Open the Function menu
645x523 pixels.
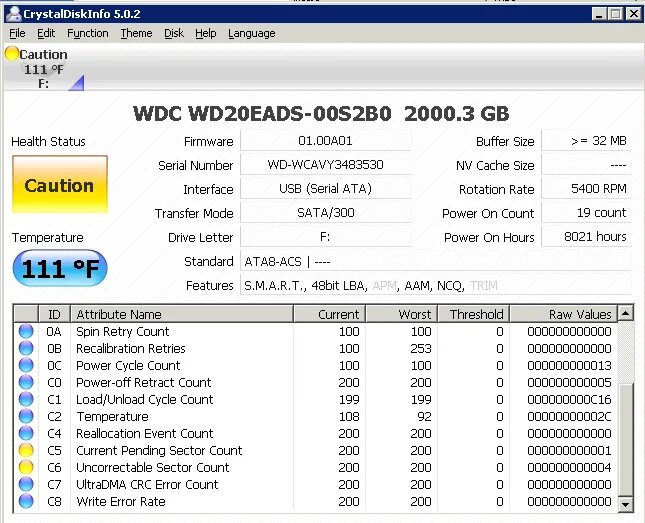click(88, 33)
